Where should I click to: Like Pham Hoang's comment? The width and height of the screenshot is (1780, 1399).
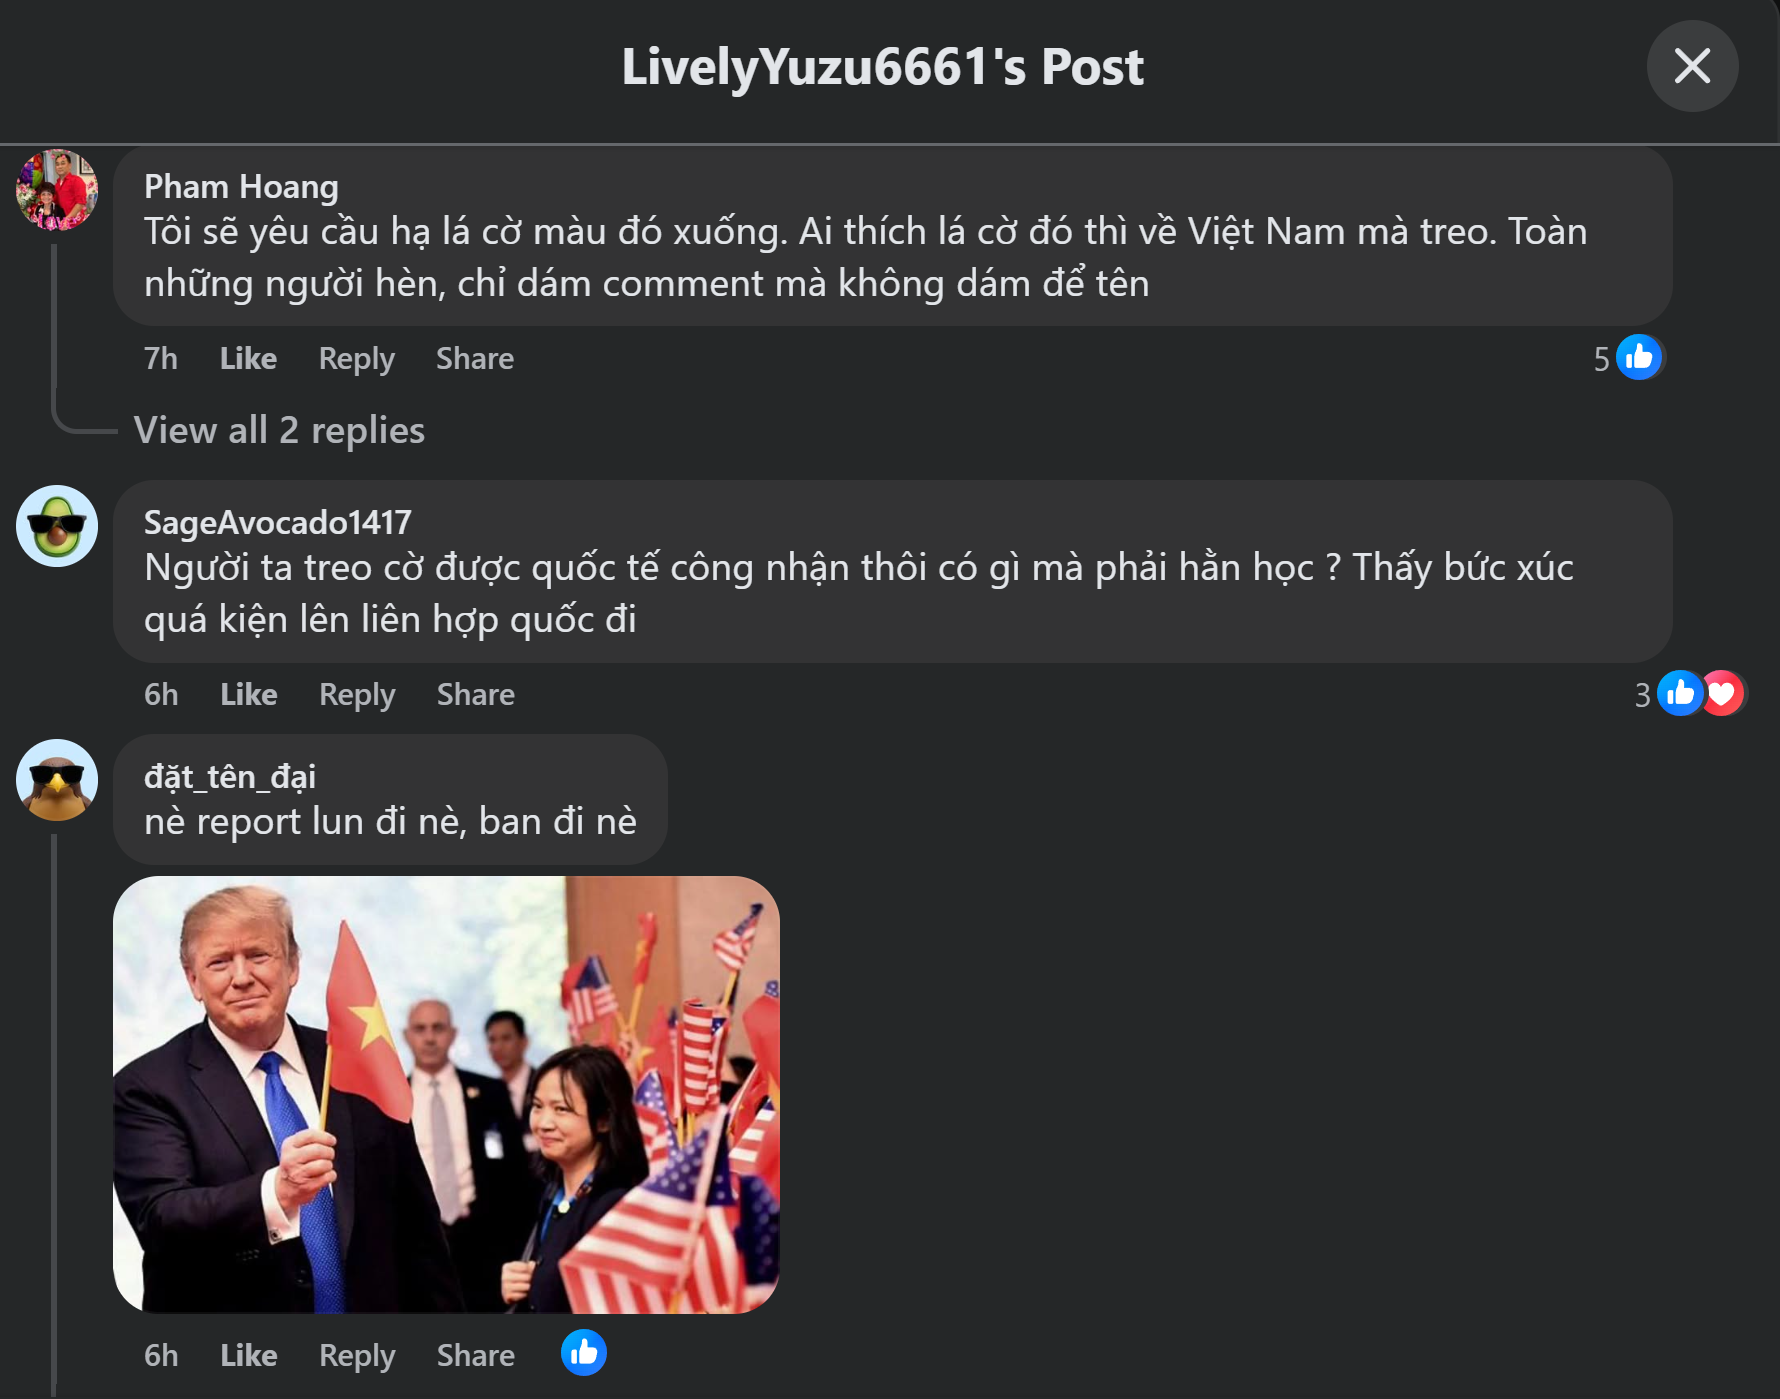[x=248, y=358]
